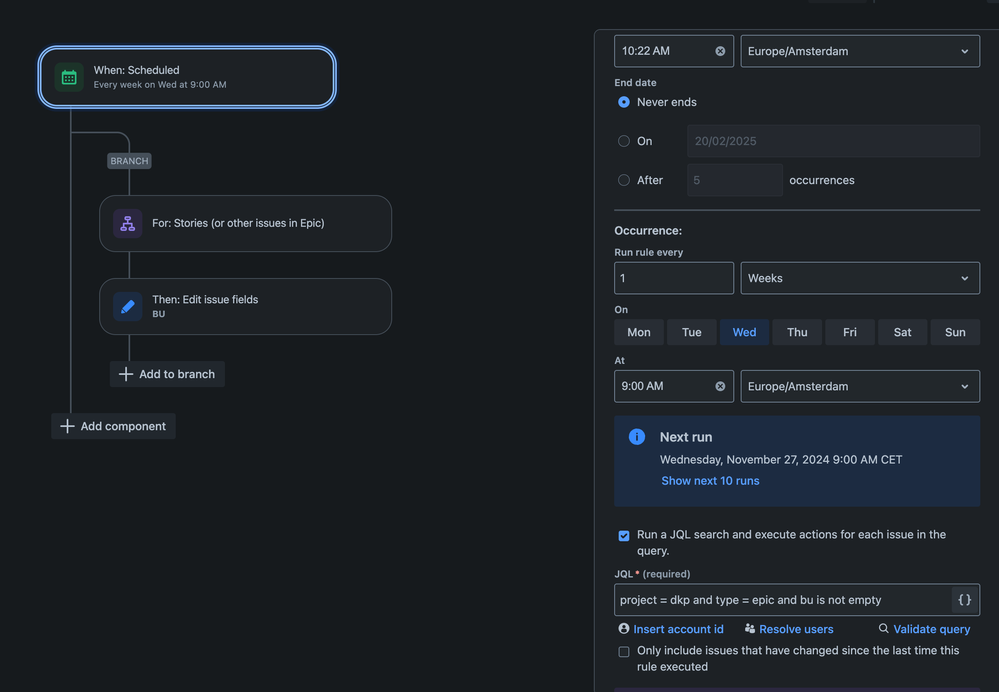
Task: Click the BRANCH label tag
Action: [x=129, y=161]
